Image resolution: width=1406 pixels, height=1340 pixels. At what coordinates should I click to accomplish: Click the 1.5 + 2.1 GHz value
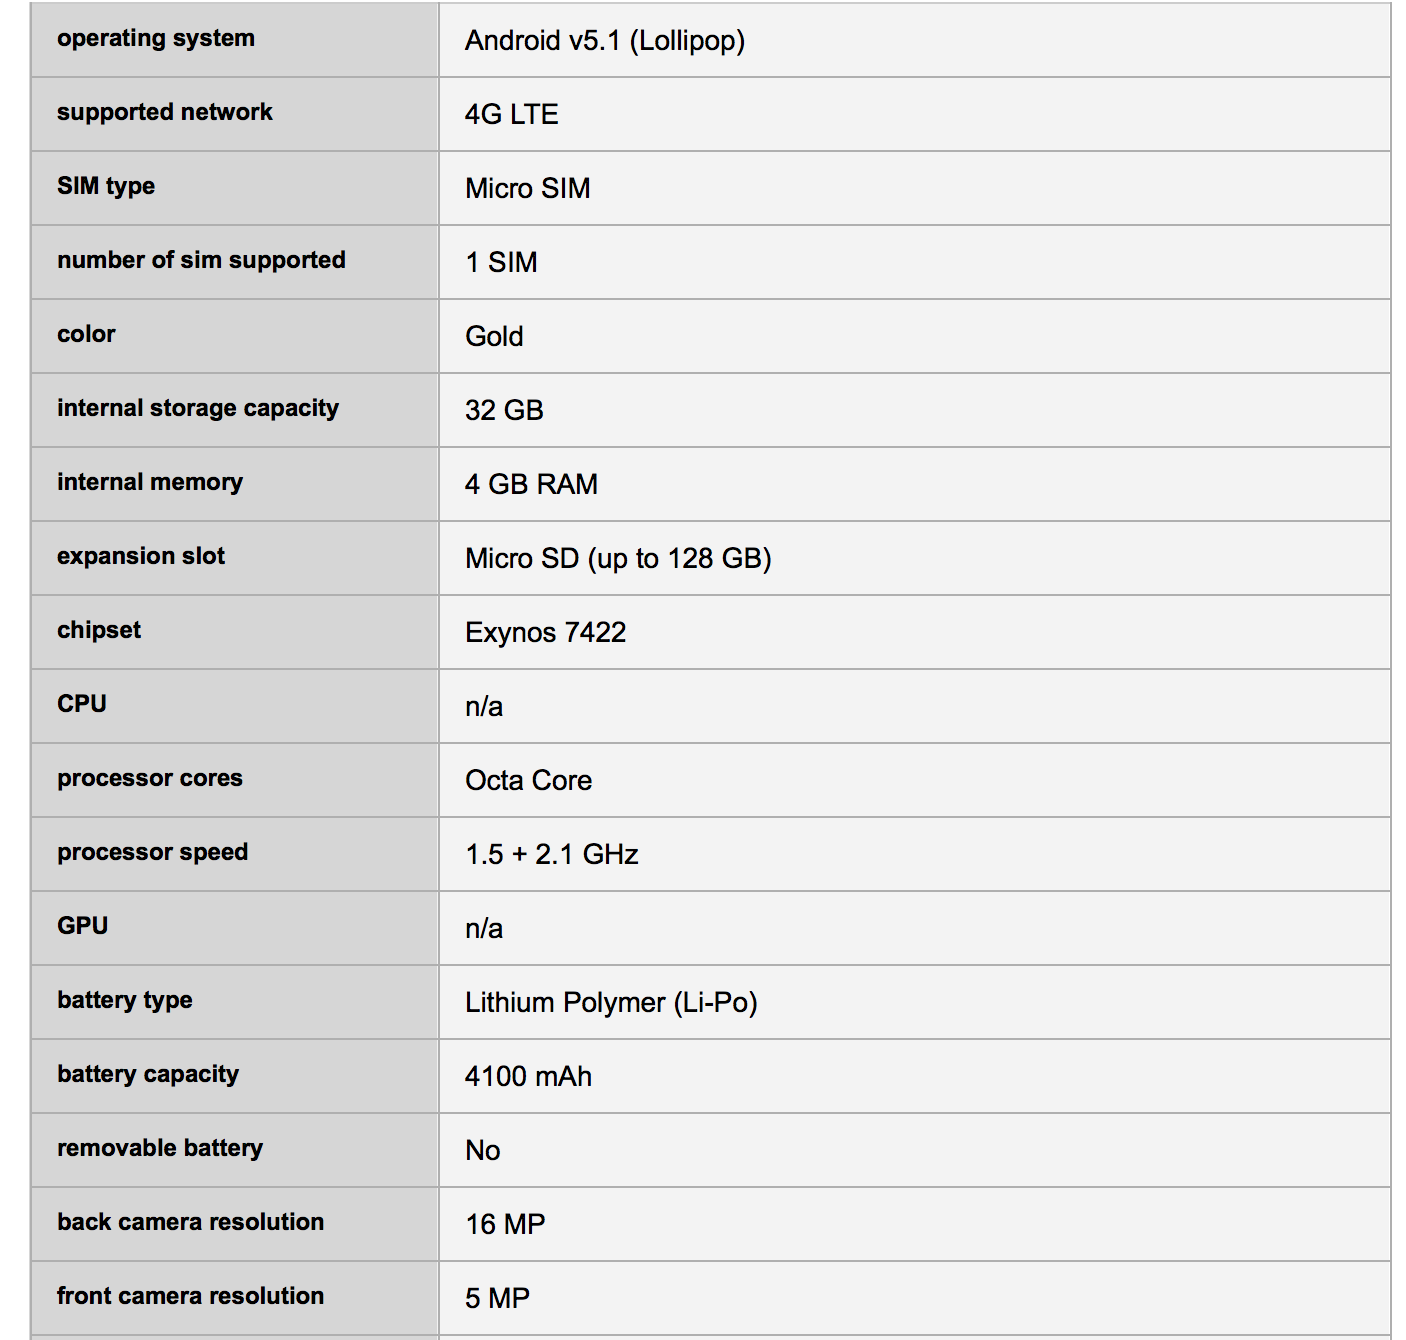(551, 855)
